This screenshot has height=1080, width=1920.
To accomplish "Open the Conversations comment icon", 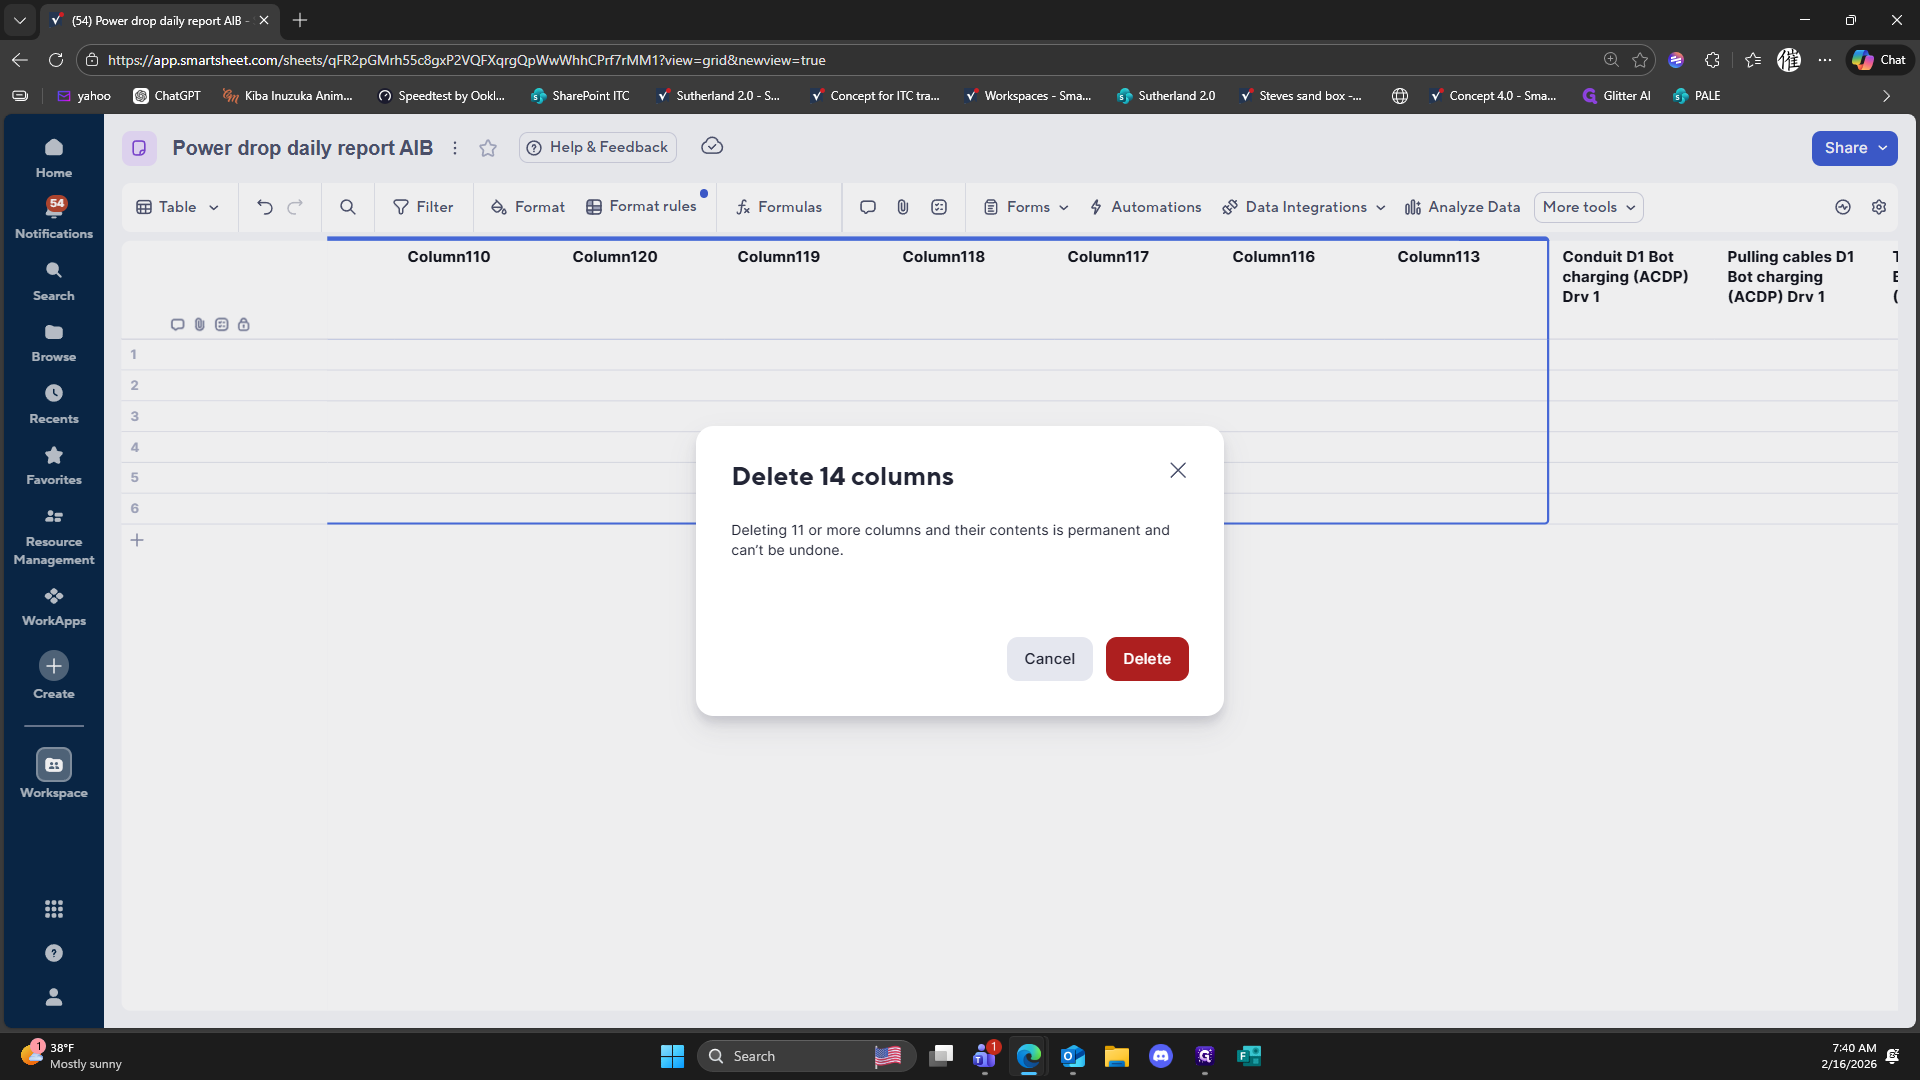I will coord(868,207).
